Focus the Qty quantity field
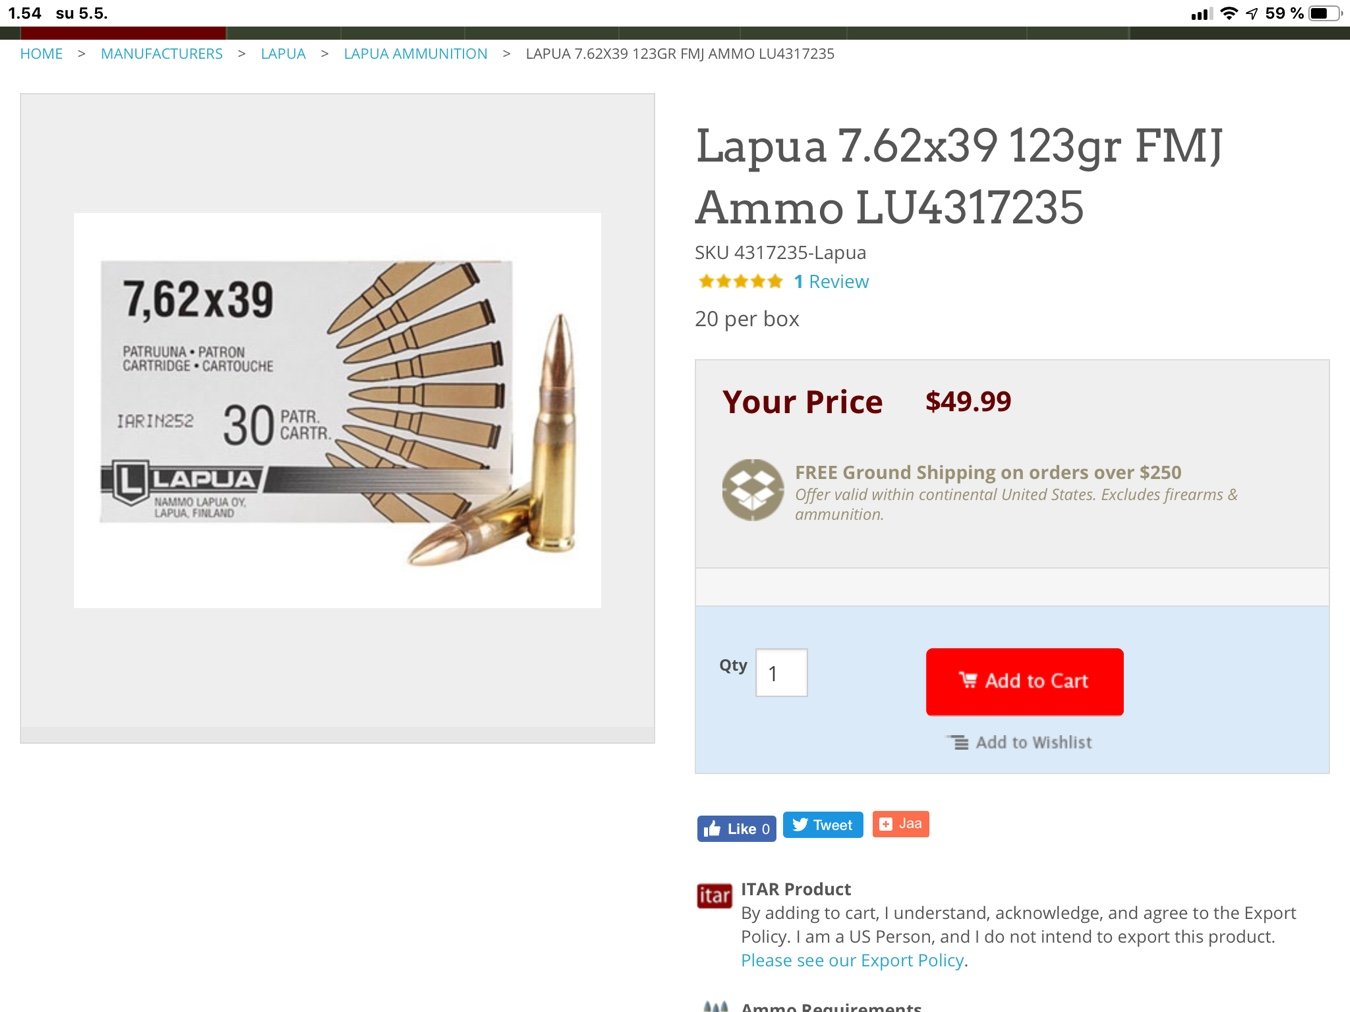Image resolution: width=1350 pixels, height=1012 pixels. pos(781,673)
